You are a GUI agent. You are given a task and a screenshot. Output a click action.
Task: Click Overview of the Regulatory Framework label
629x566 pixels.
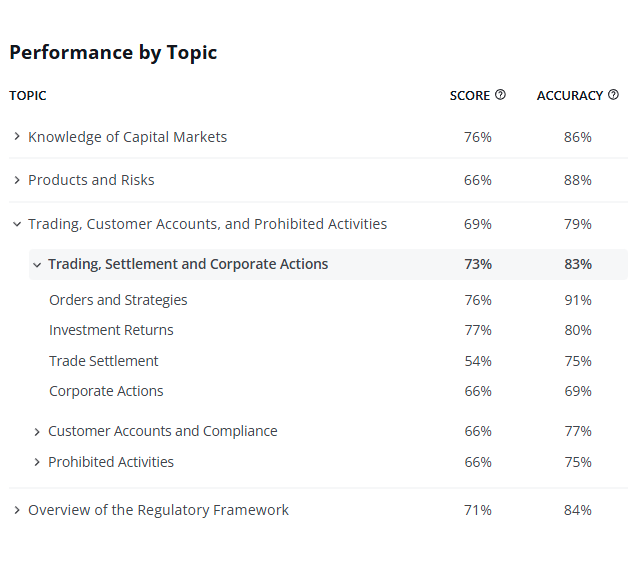pos(158,510)
